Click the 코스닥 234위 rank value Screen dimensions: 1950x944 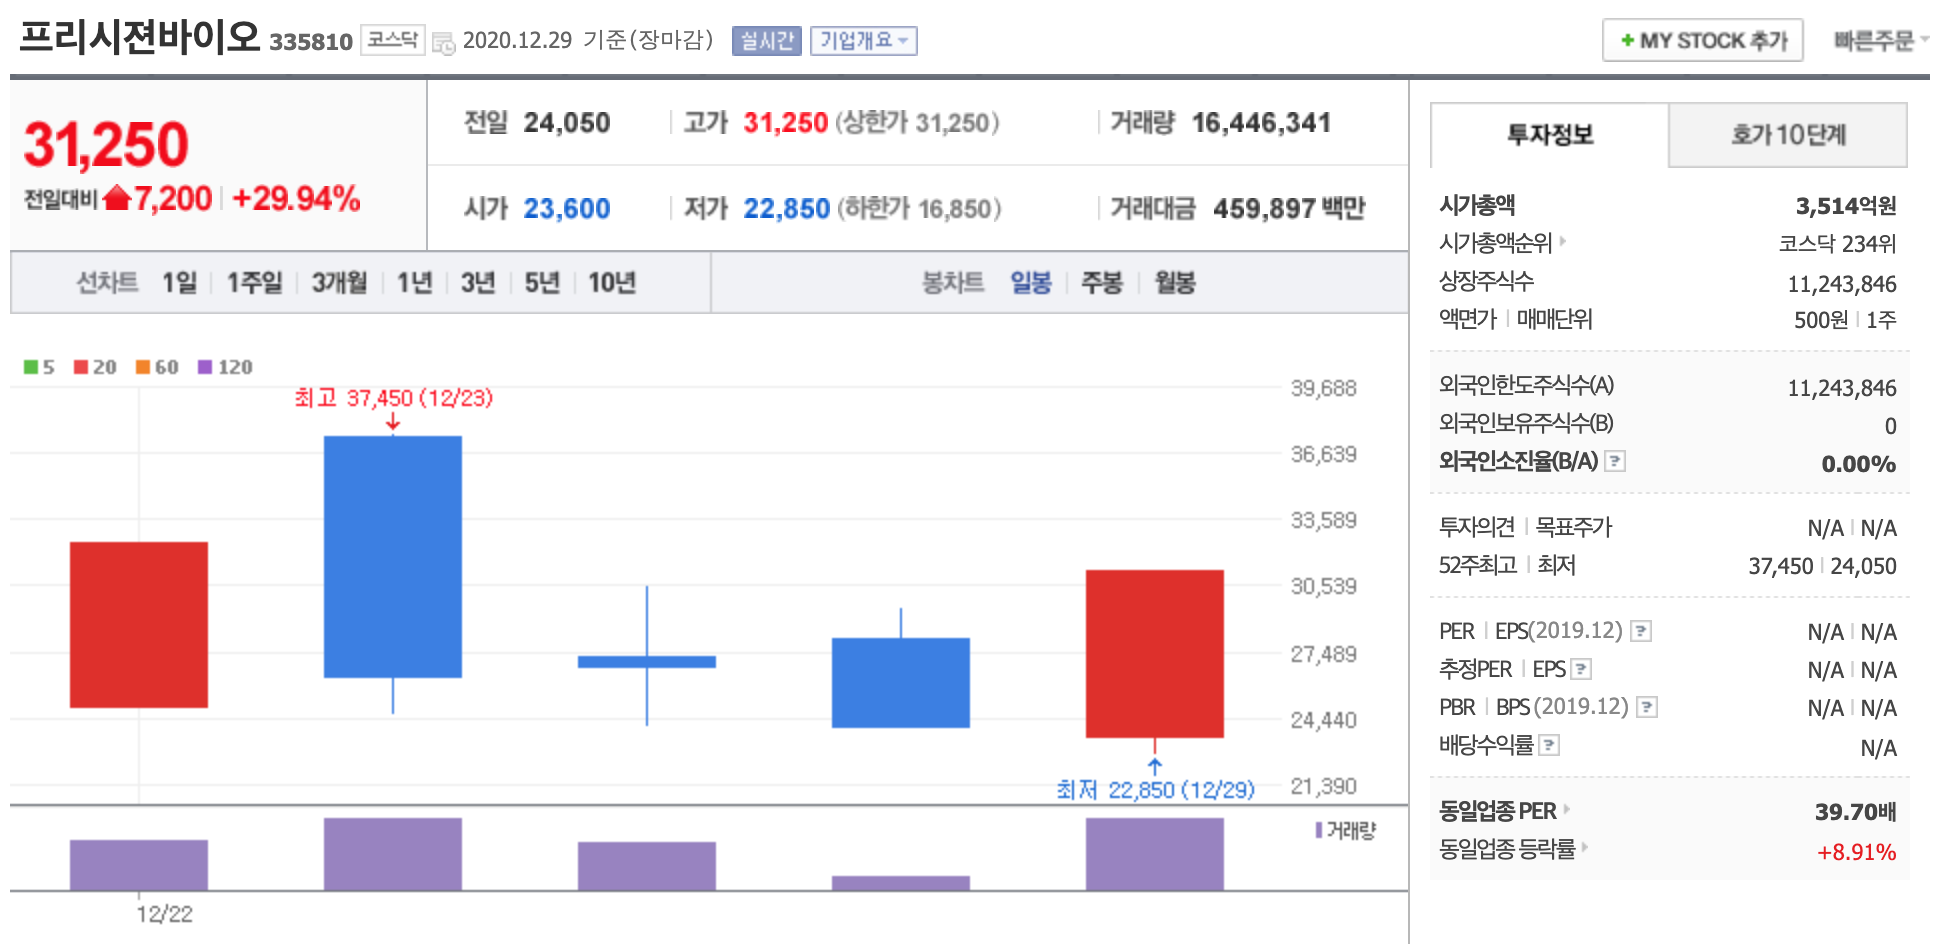pos(1837,244)
